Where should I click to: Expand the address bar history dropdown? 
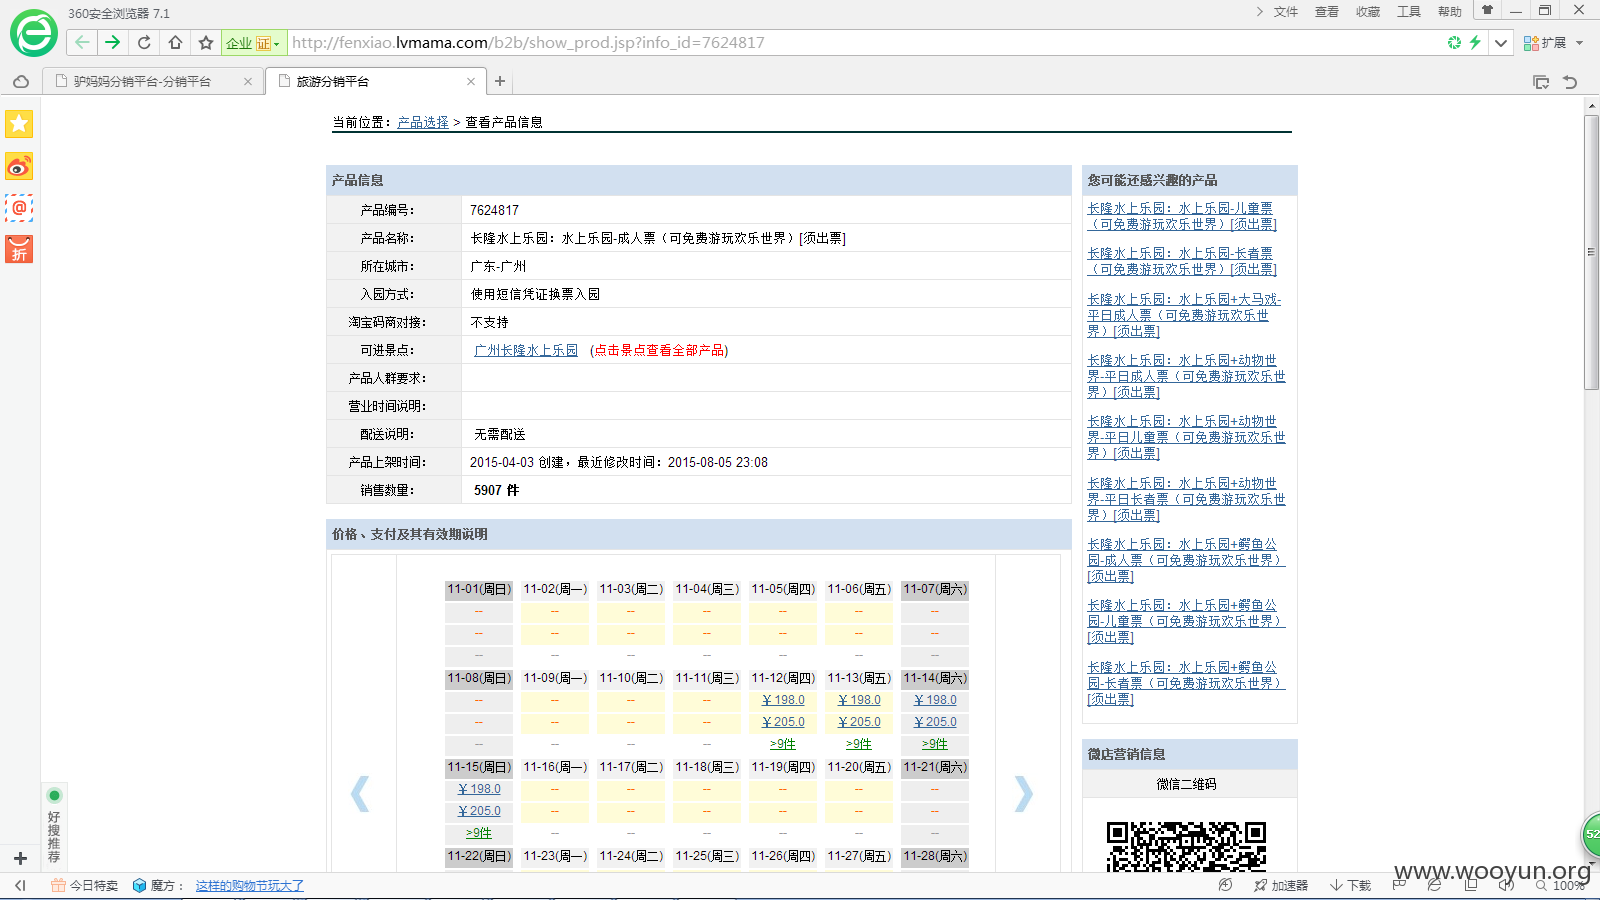pos(1501,42)
